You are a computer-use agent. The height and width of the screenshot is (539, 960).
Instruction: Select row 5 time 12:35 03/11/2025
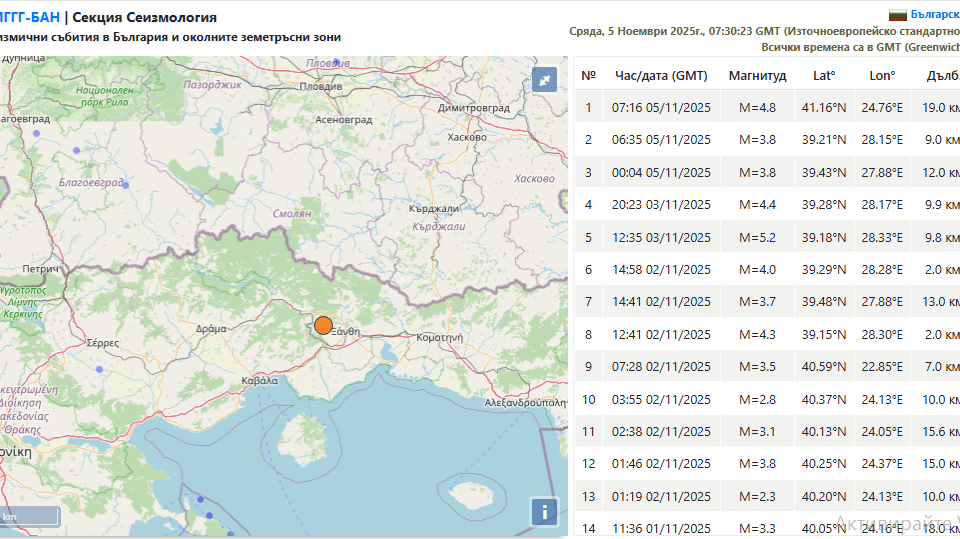pos(661,238)
